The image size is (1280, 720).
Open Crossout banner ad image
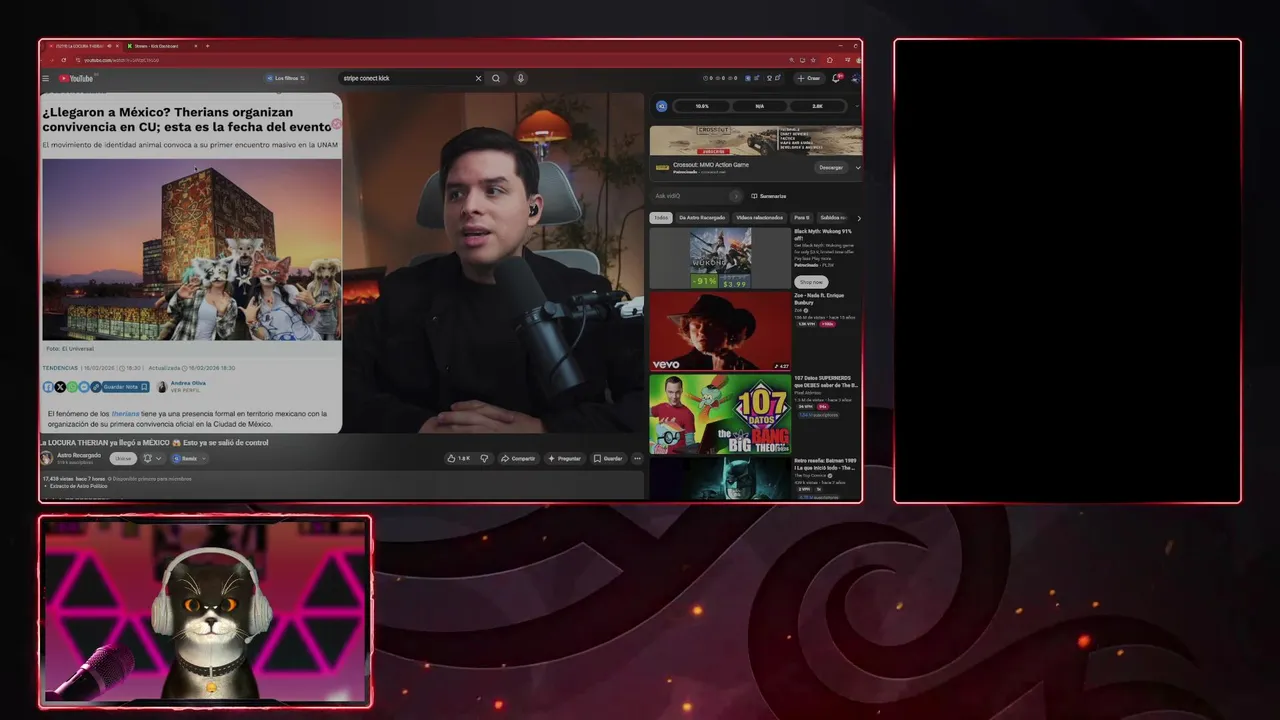pyautogui.click(x=755, y=140)
